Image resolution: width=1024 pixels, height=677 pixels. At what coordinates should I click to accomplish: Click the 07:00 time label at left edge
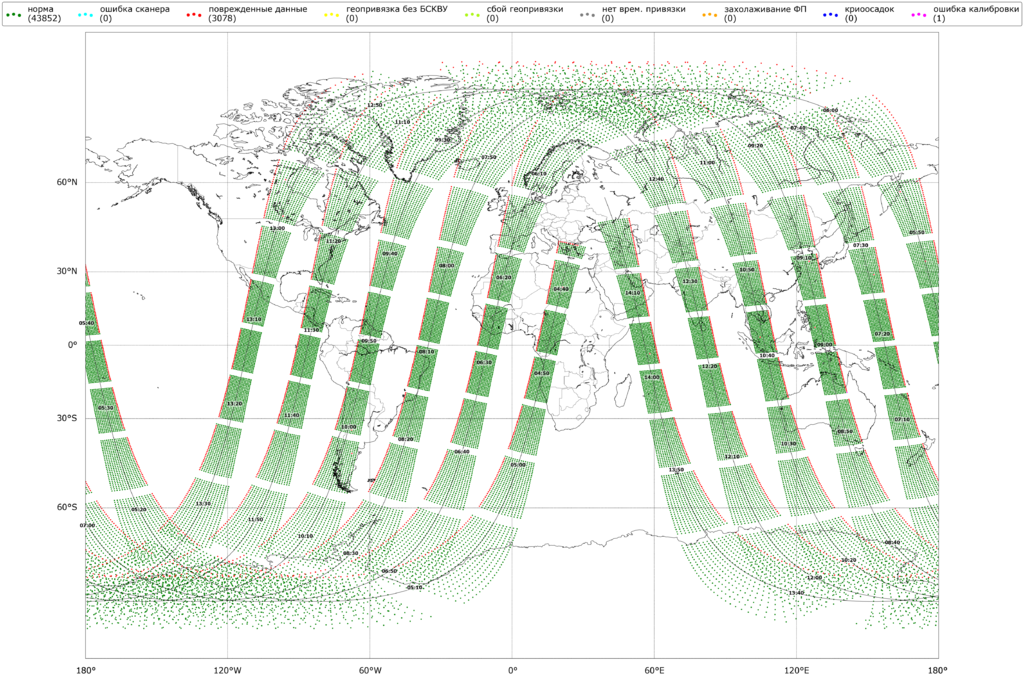(87, 525)
